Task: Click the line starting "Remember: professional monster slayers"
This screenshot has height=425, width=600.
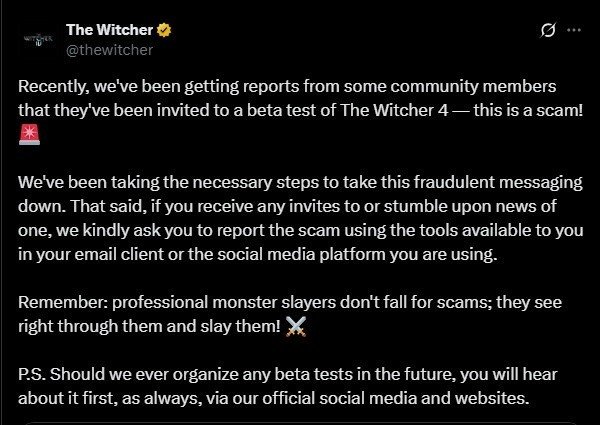Action: tap(290, 302)
